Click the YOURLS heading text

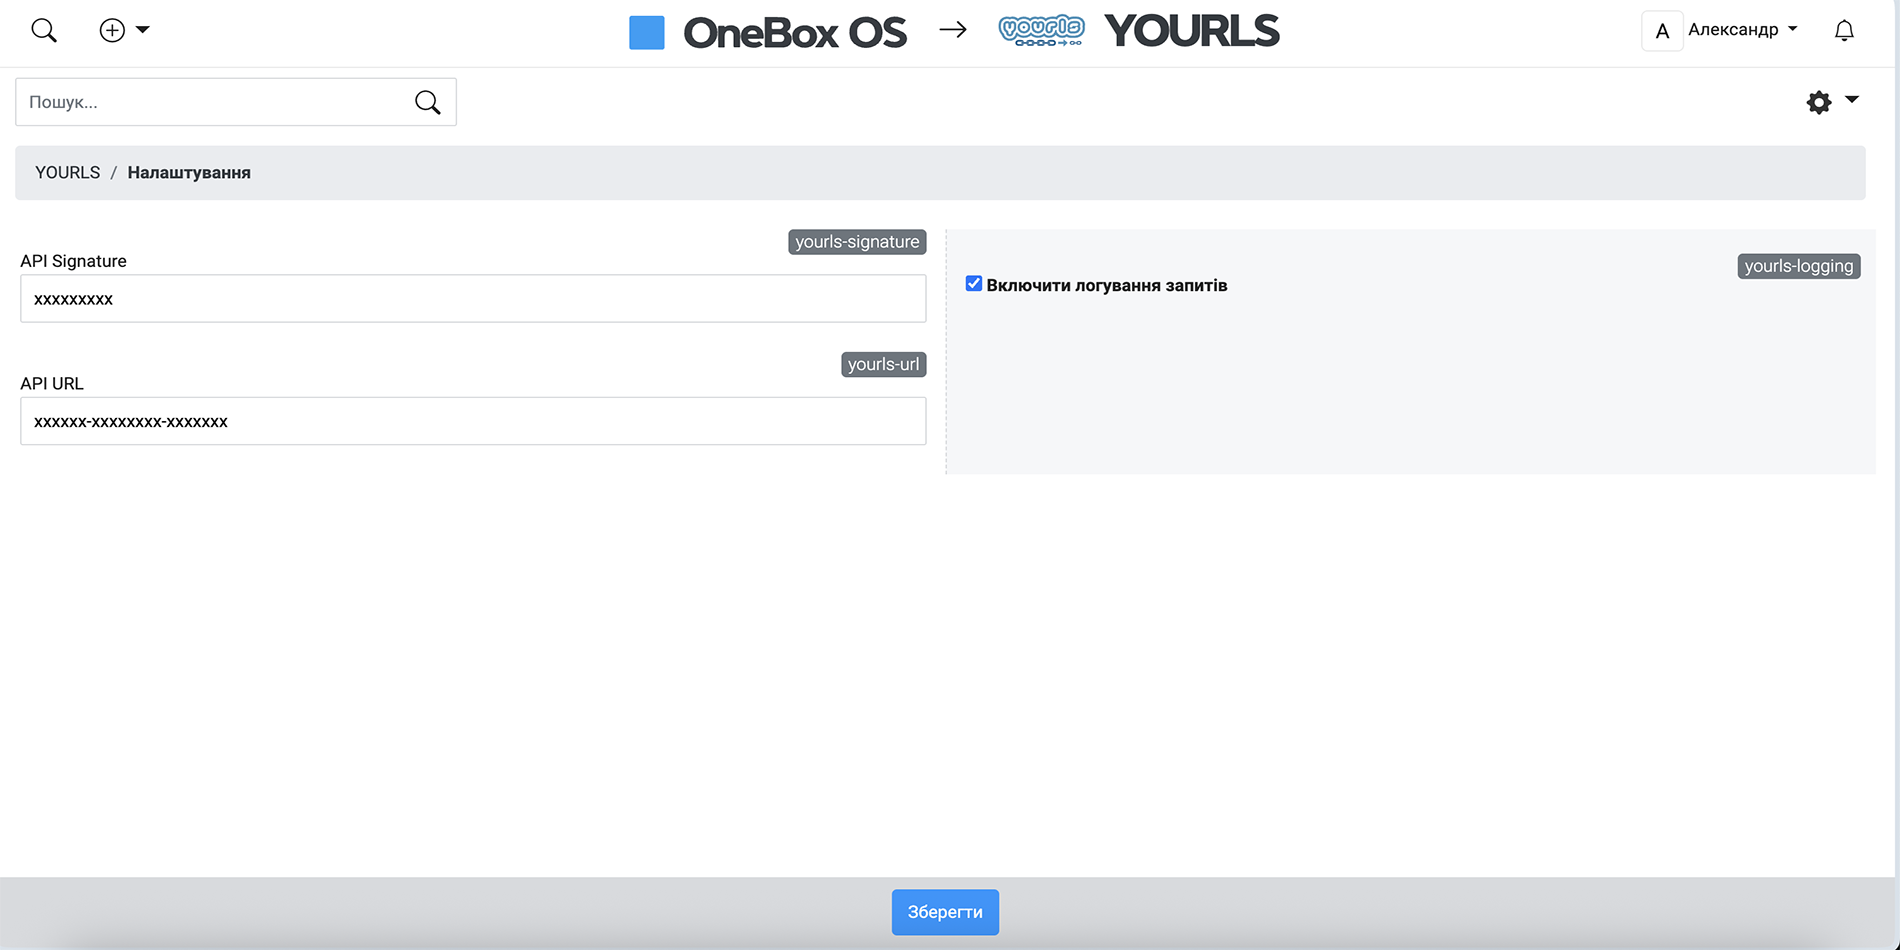[1192, 31]
